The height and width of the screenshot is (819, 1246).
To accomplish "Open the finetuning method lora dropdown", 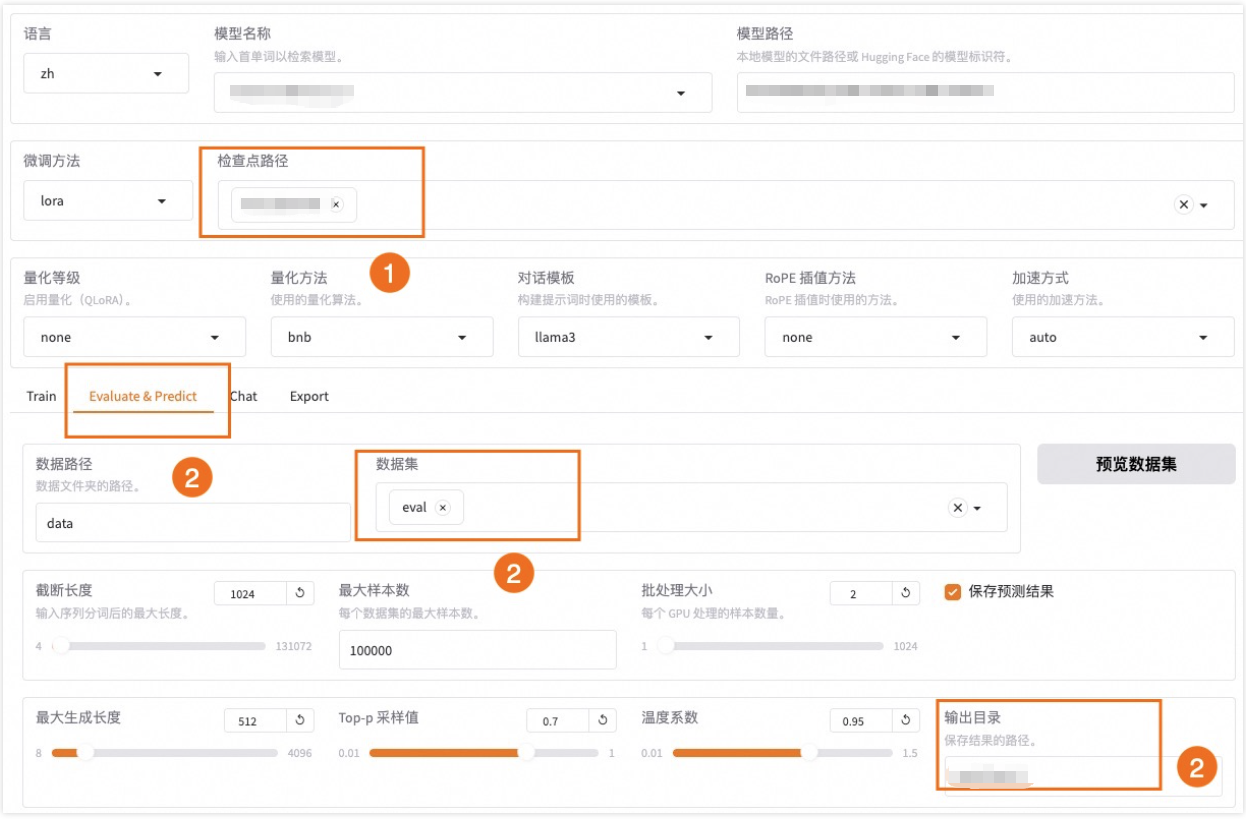I will [x=108, y=201].
